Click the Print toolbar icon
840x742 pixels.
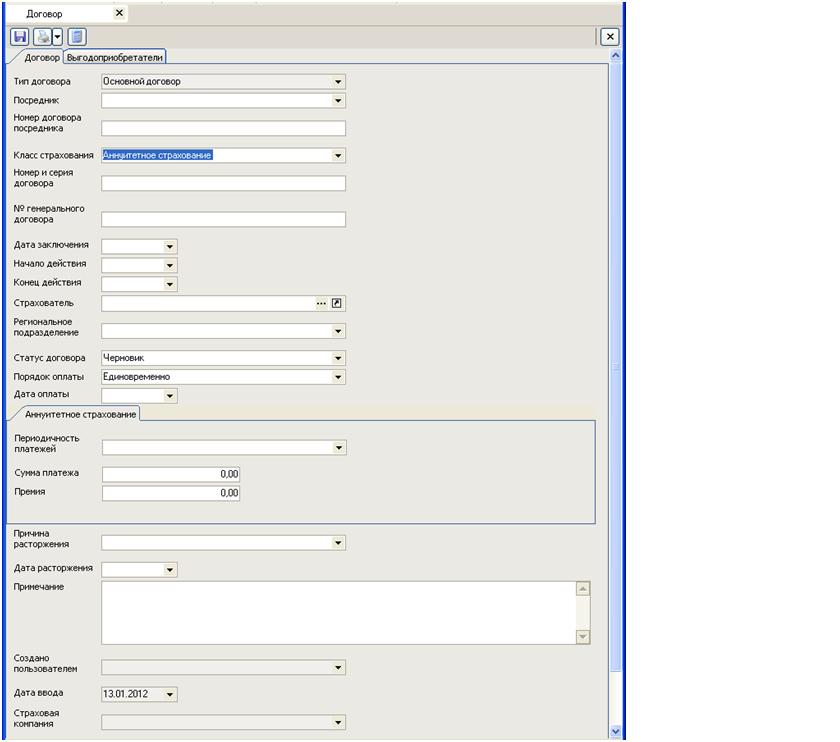42,37
